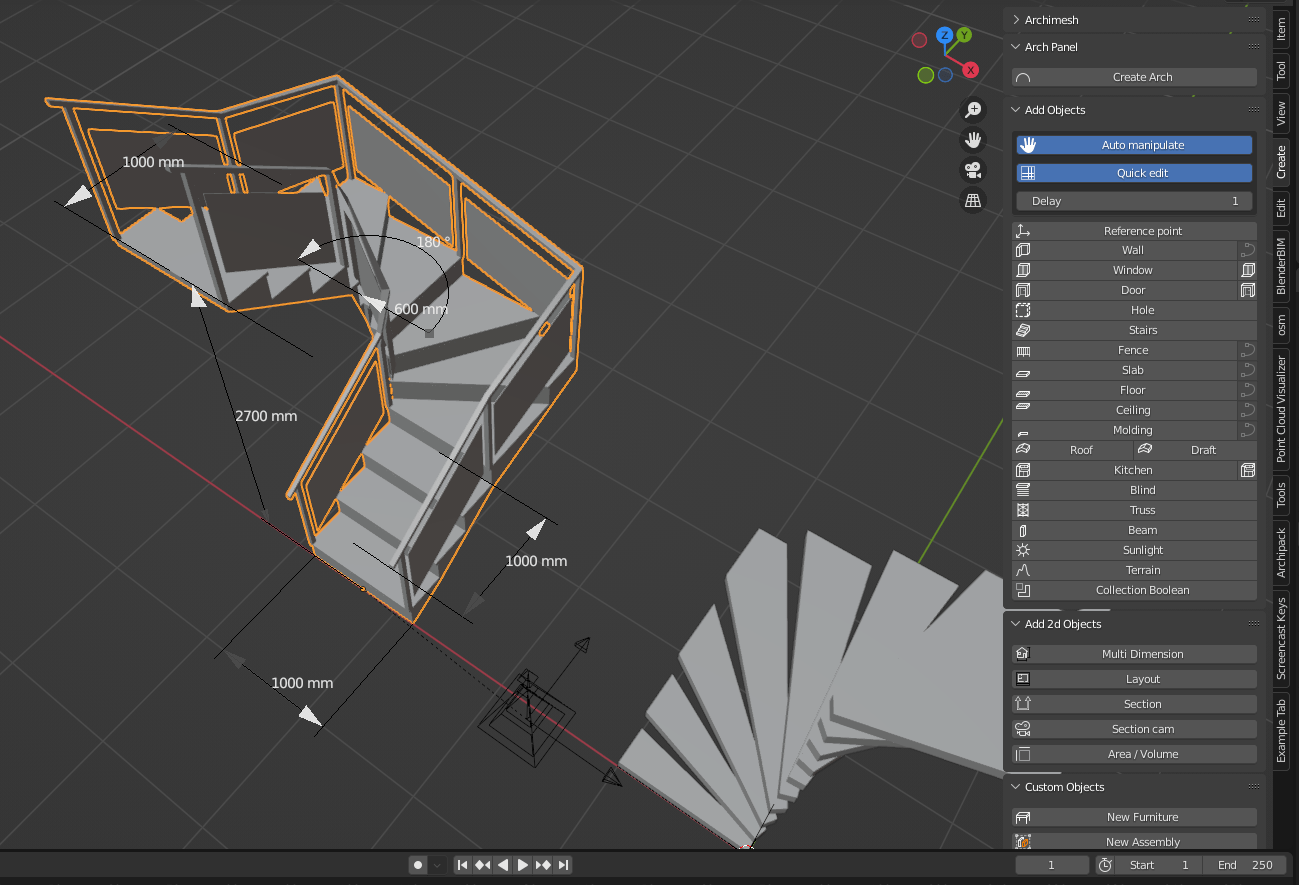Open the Window presets icon beside Window
Screen dimensions: 1299x885
(1248, 270)
